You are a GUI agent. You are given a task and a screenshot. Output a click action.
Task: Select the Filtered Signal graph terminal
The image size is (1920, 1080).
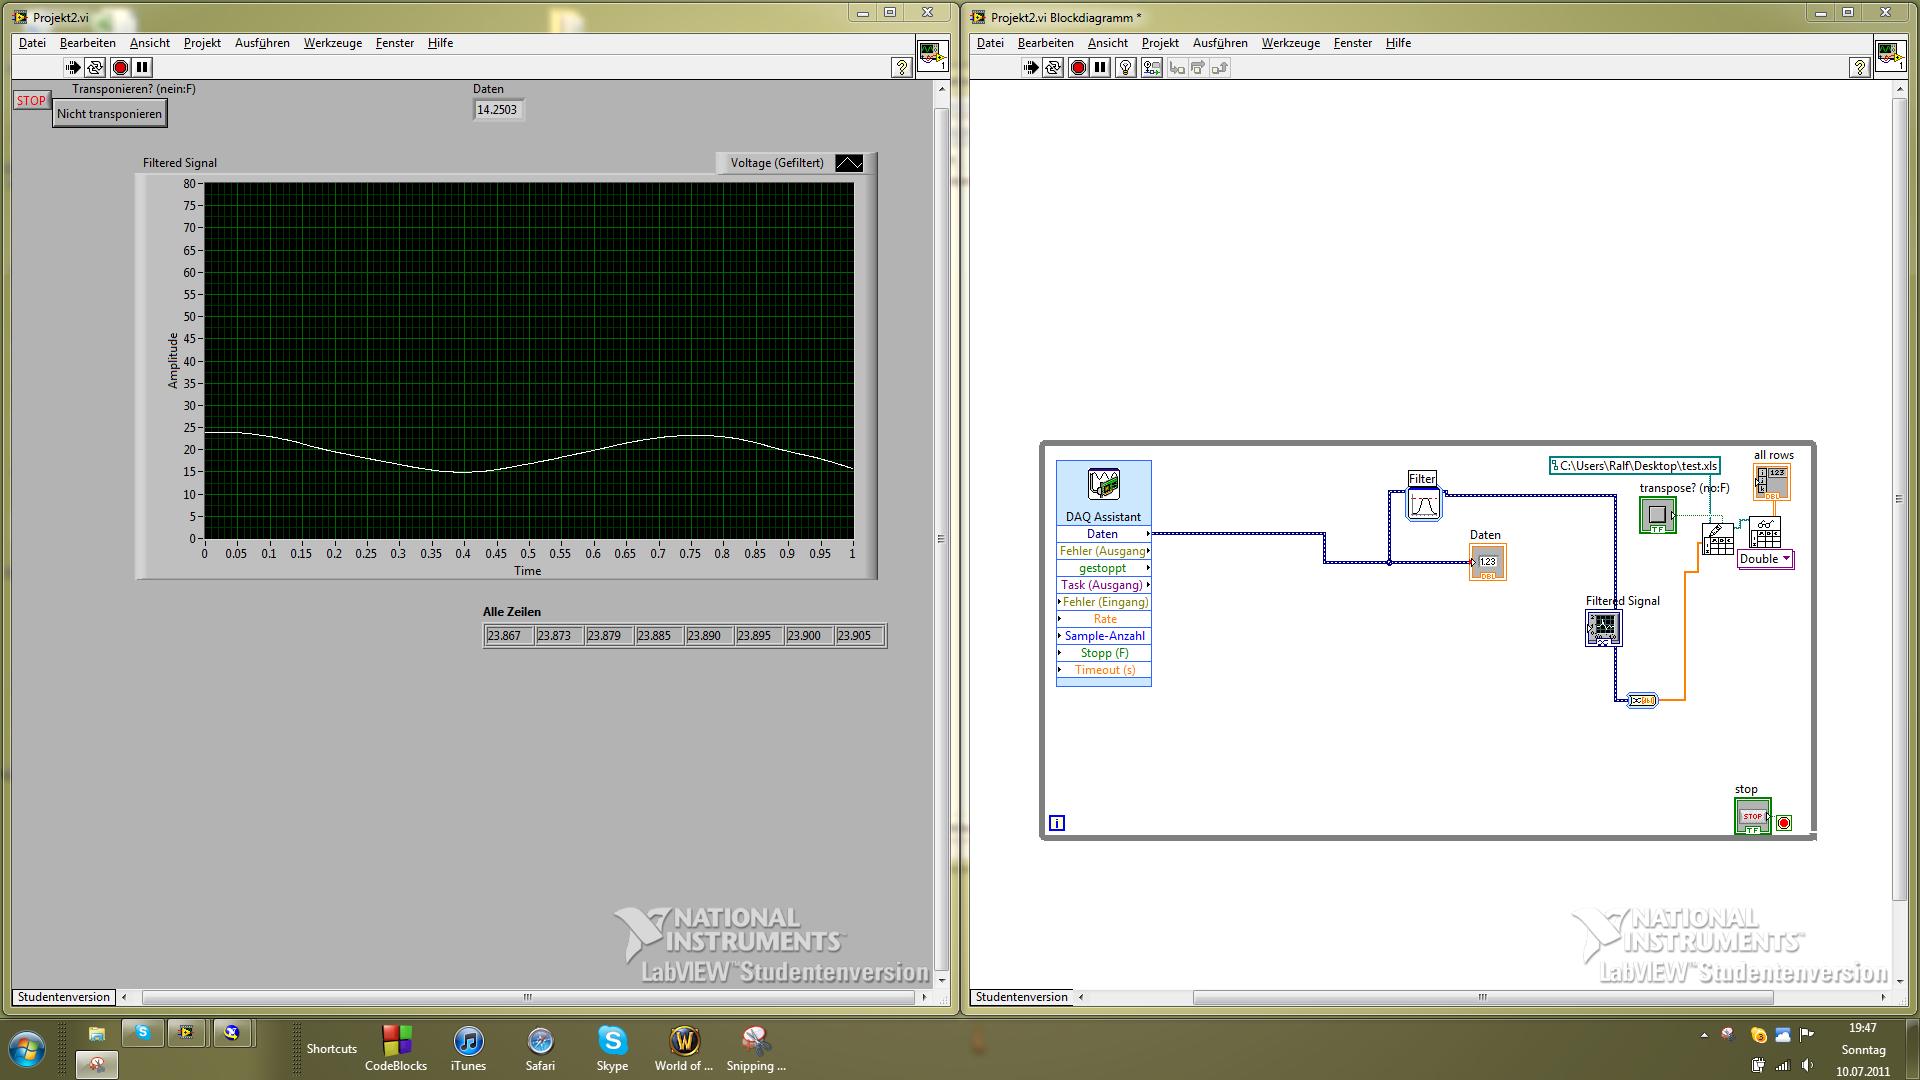coord(1603,628)
